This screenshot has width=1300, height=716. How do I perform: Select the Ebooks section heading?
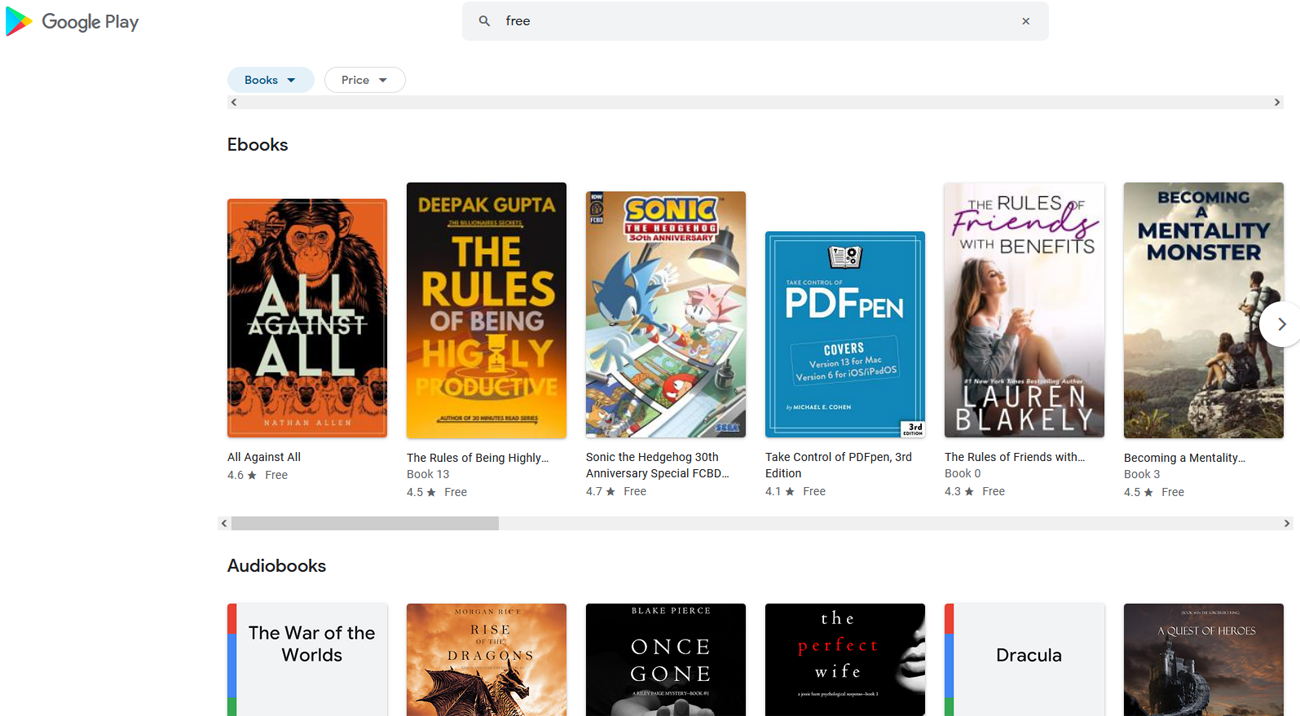pos(257,144)
